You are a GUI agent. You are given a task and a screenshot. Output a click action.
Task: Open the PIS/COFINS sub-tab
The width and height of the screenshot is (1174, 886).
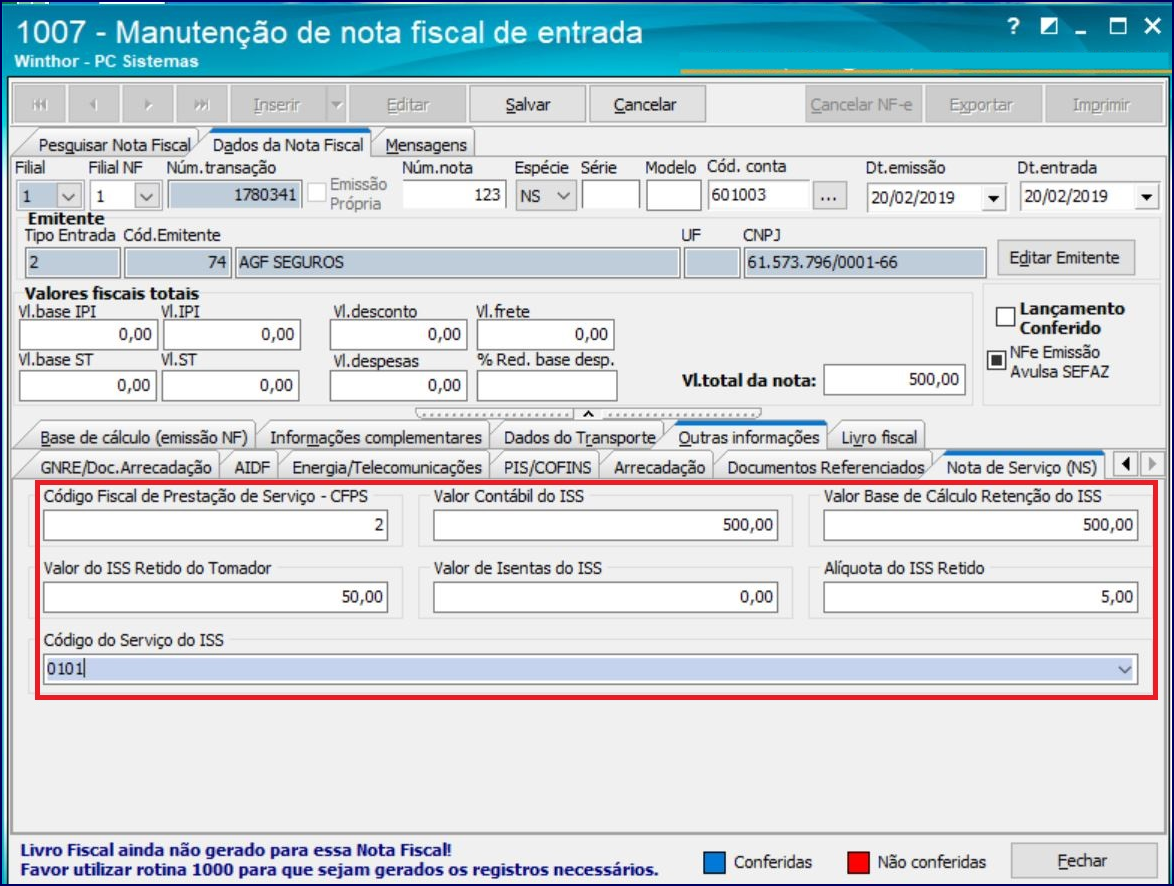(547, 467)
